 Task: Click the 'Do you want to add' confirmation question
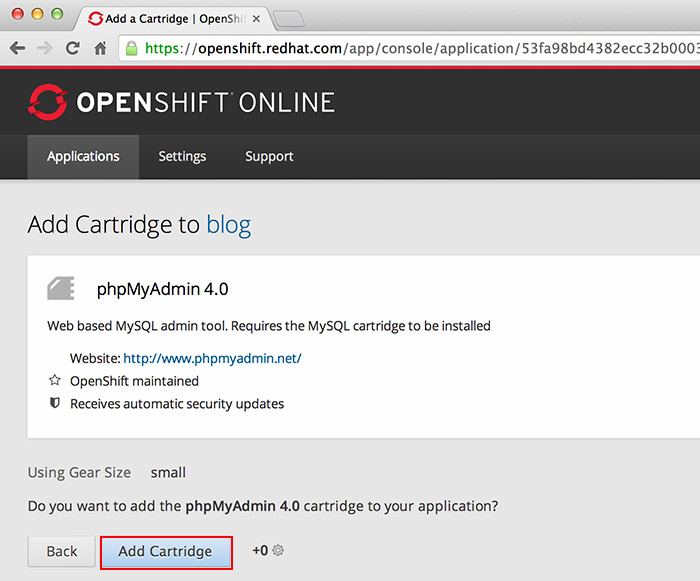[262, 506]
